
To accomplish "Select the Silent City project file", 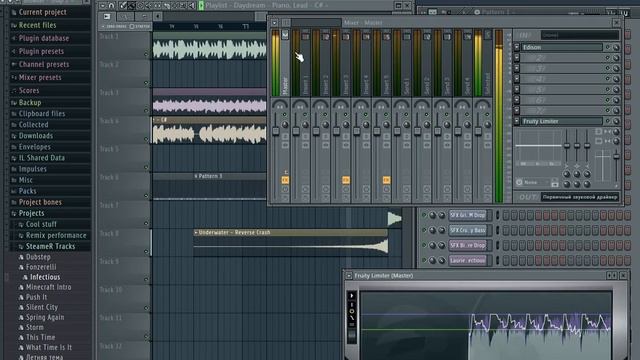I will point(42,307).
